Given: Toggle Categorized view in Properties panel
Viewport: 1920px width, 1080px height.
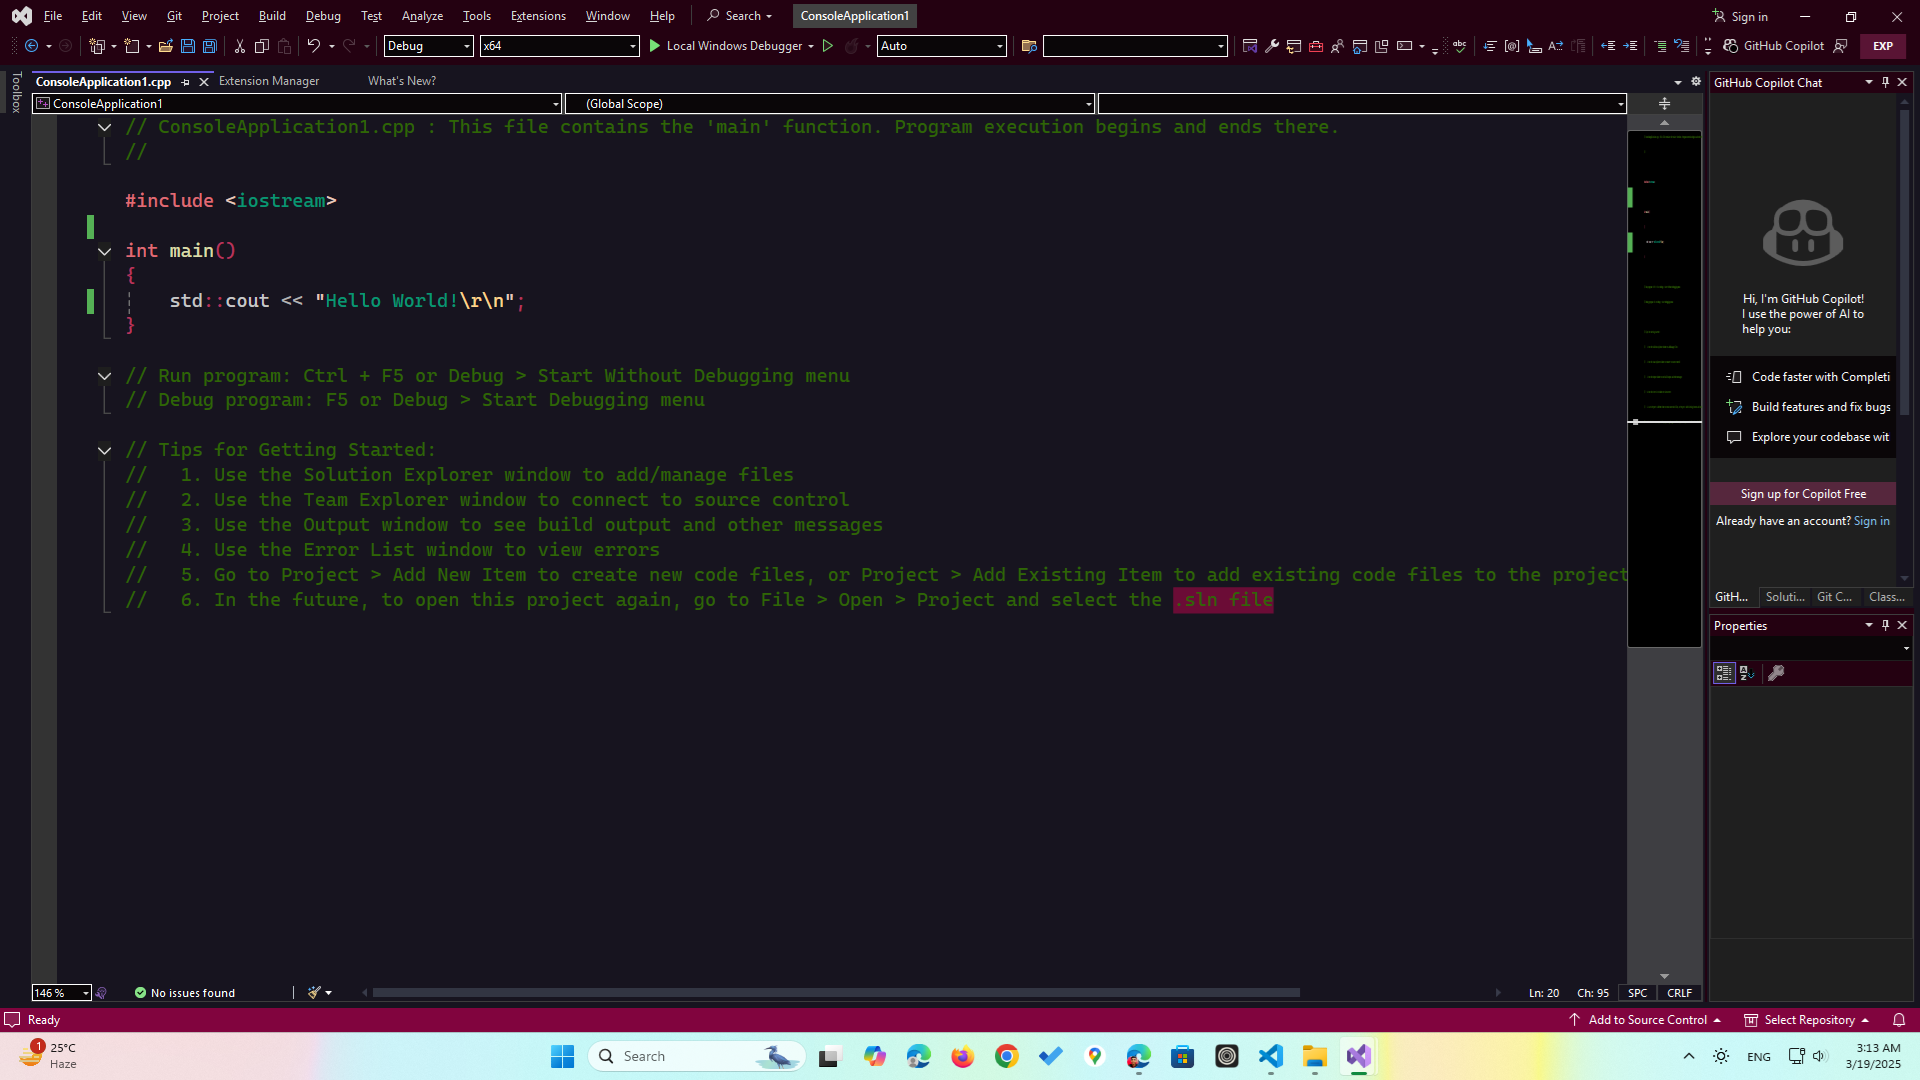Looking at the screenshot, I should coord(1724,673).
